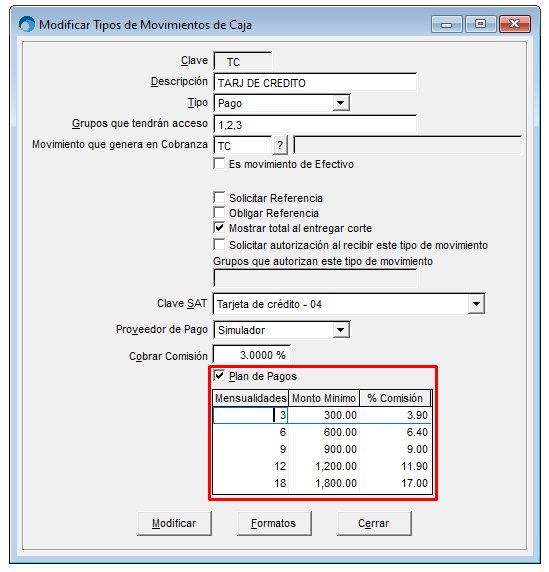Click the Mensualidades column header
Screen dimensions: 549x572
click(x=251, y=398)
